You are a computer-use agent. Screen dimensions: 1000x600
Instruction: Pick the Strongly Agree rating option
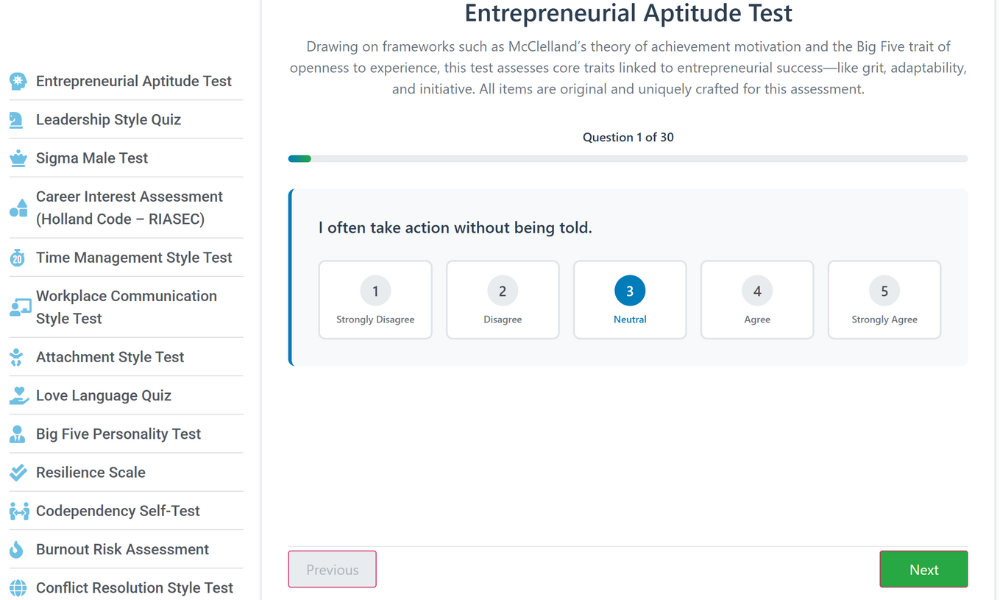[x=884, y=299]
